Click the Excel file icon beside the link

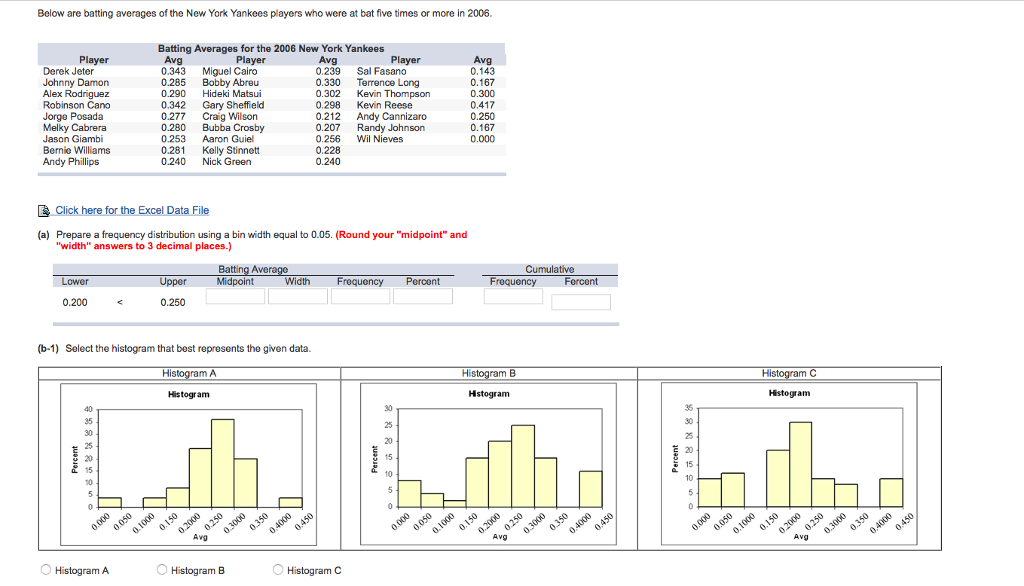45,210
